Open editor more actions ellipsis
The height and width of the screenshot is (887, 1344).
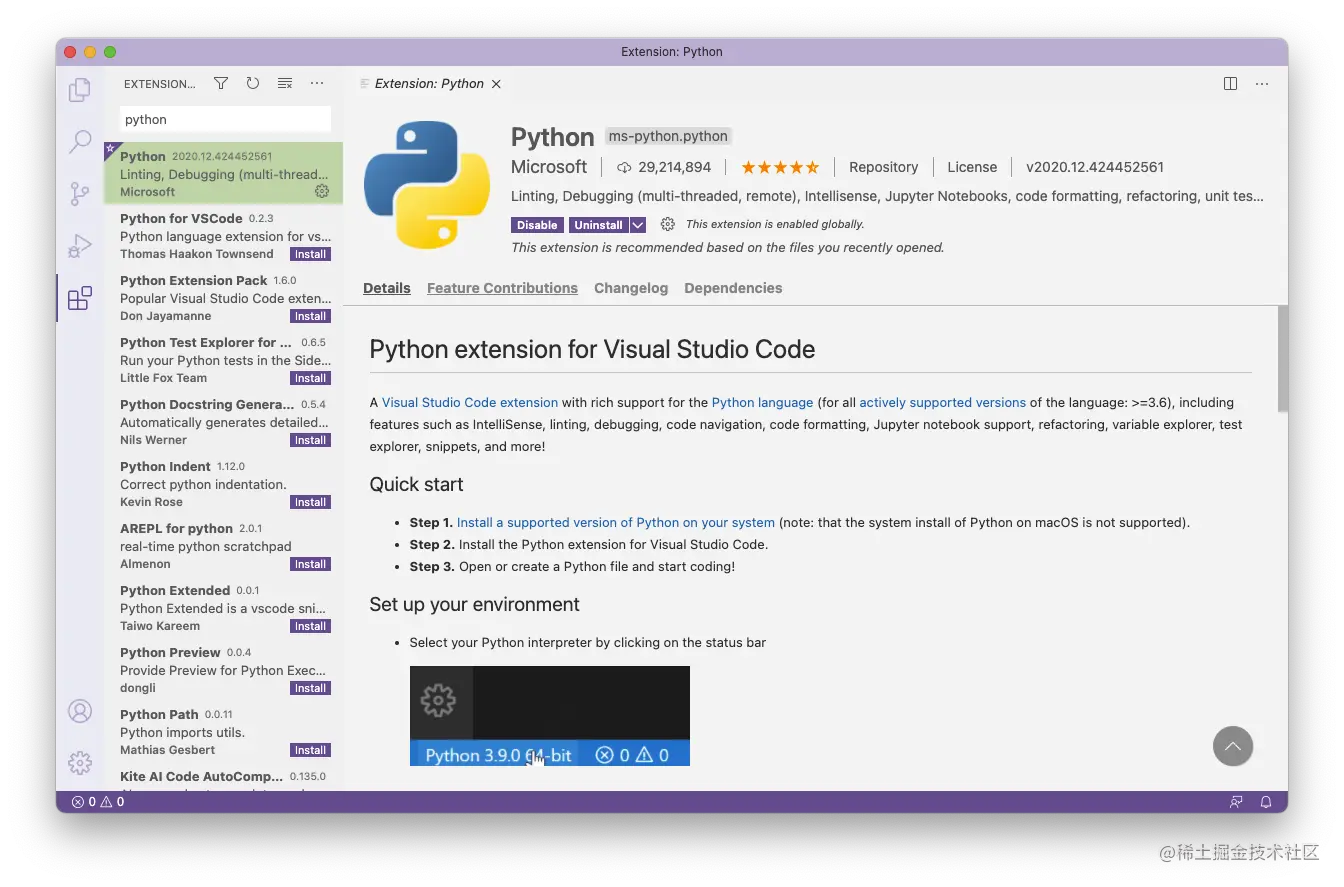pos(1262,84)
